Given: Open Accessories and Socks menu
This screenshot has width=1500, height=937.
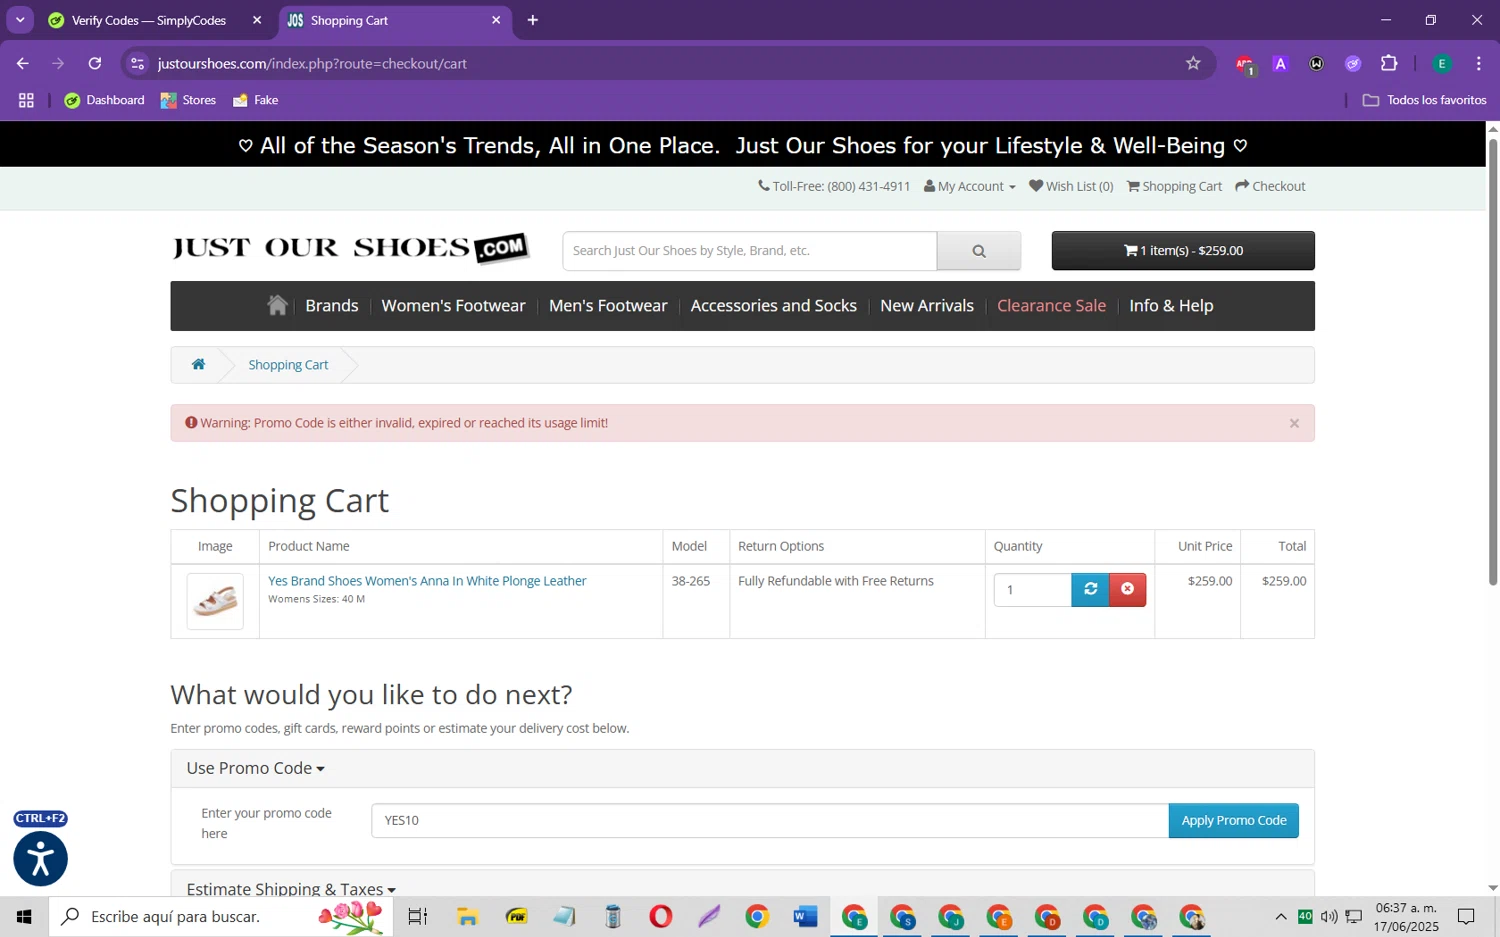Looking at the screenshot, I should [x=774, y=306].
